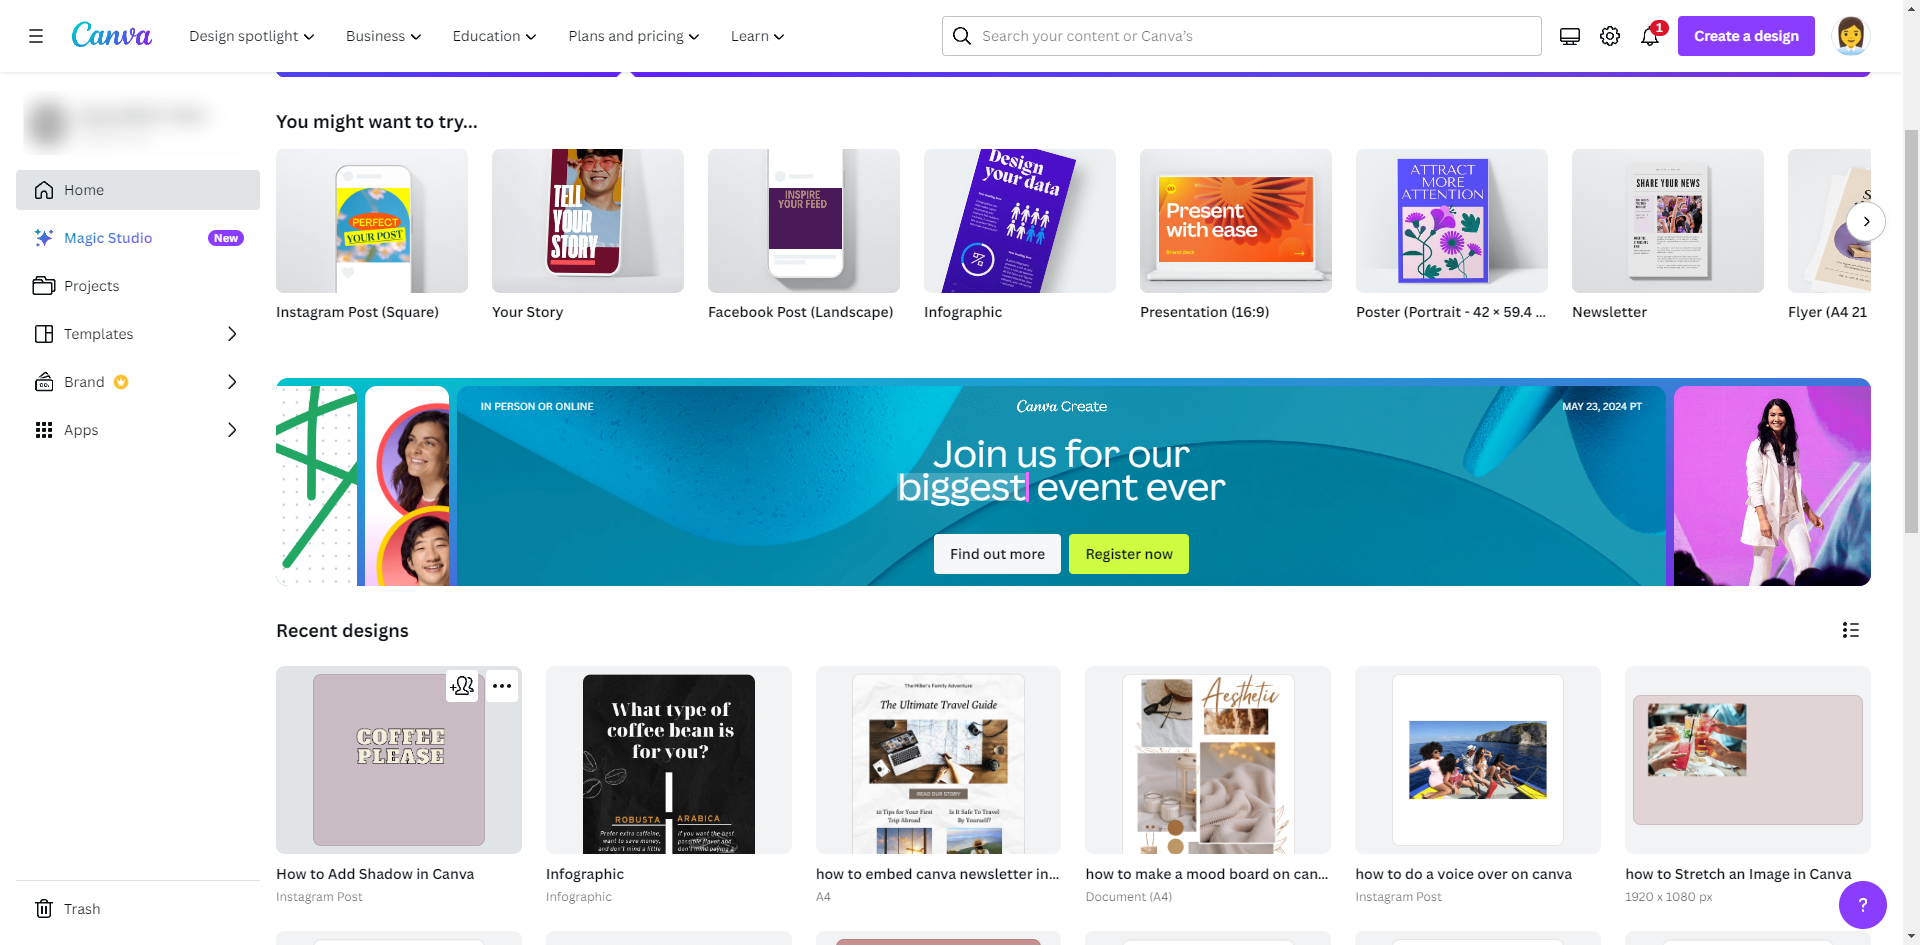Open the settings gear icon

click(1610, 36)
